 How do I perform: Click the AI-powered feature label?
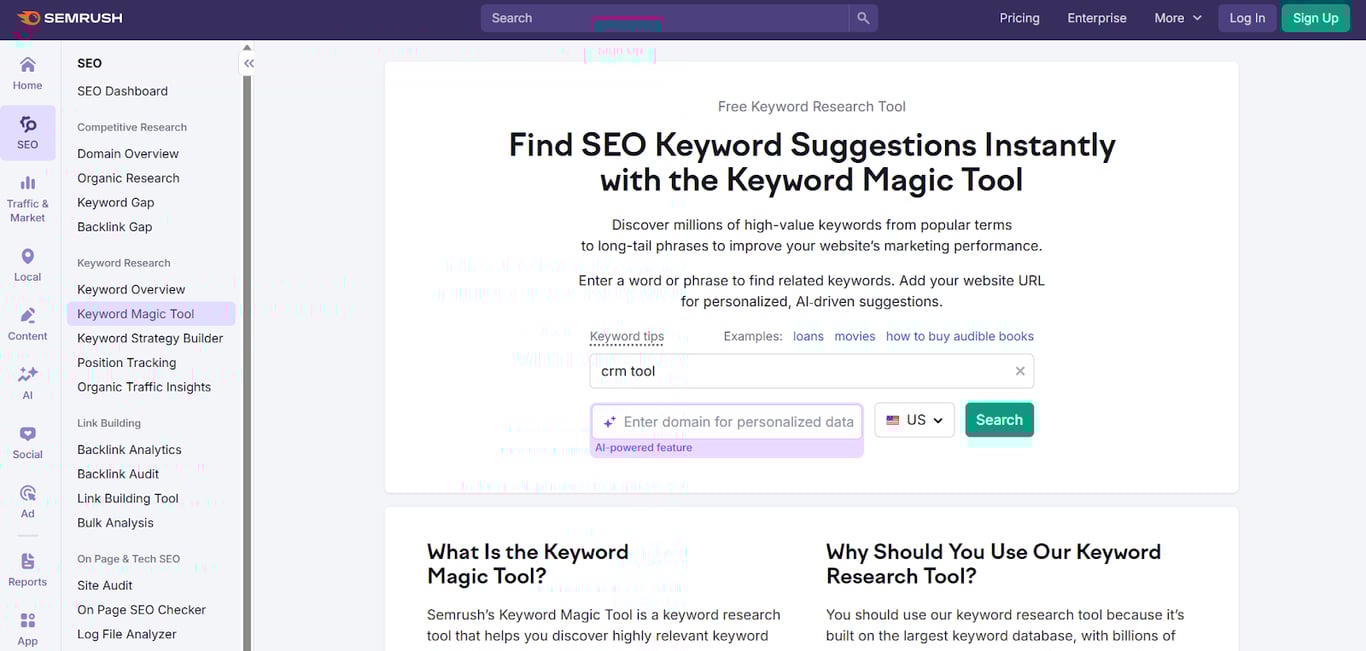point(644,448)
